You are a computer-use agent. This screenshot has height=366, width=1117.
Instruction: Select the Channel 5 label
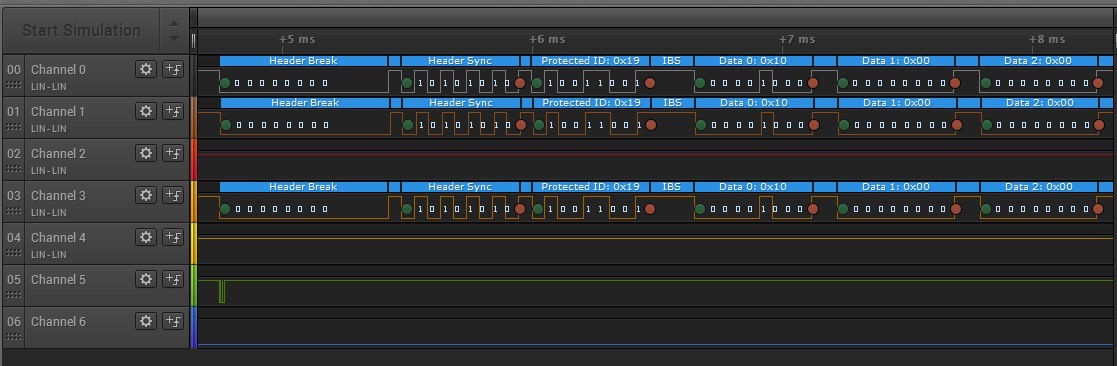click(58, 280)
